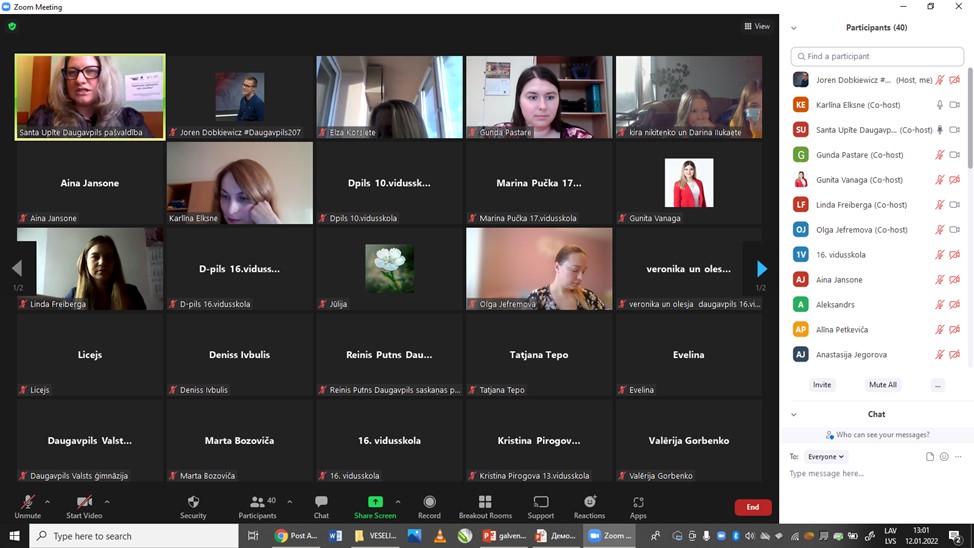Go to previous gallery page arrow

tap(17, 268)
